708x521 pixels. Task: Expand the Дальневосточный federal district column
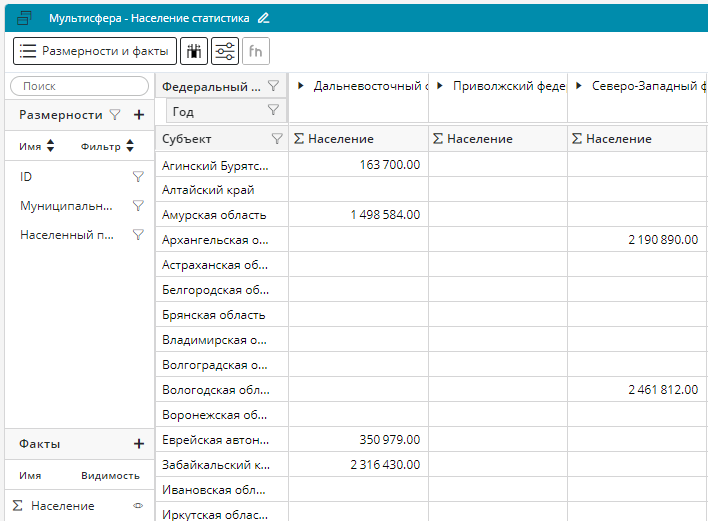301,87
